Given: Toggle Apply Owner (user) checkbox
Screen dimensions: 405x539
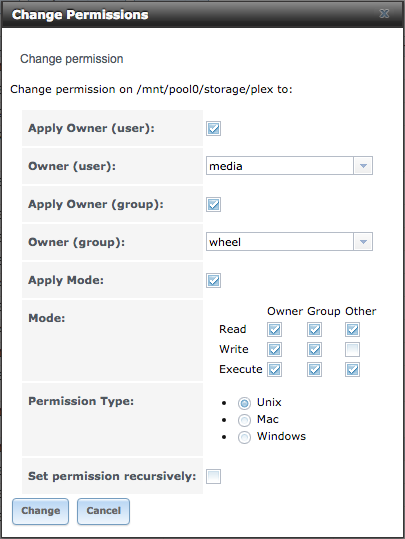Looking at the screenshot, I should click(x=213, y=129).
